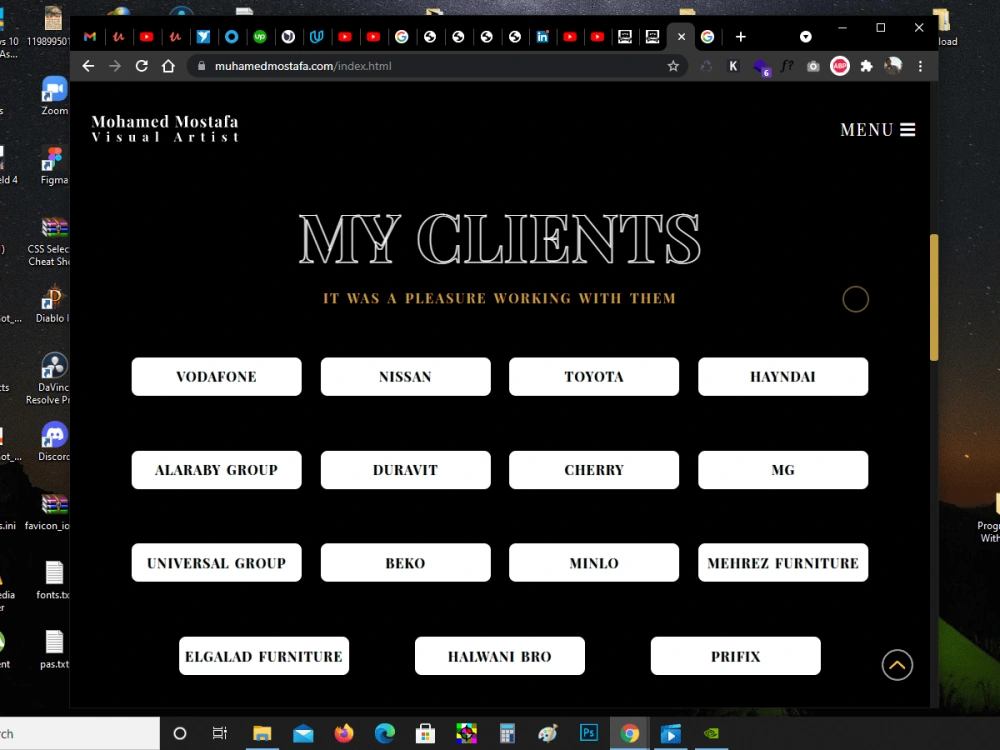Click the scroll-to-top arrow button
This screenshot has height=750, width=1000.
coord(897,665)
